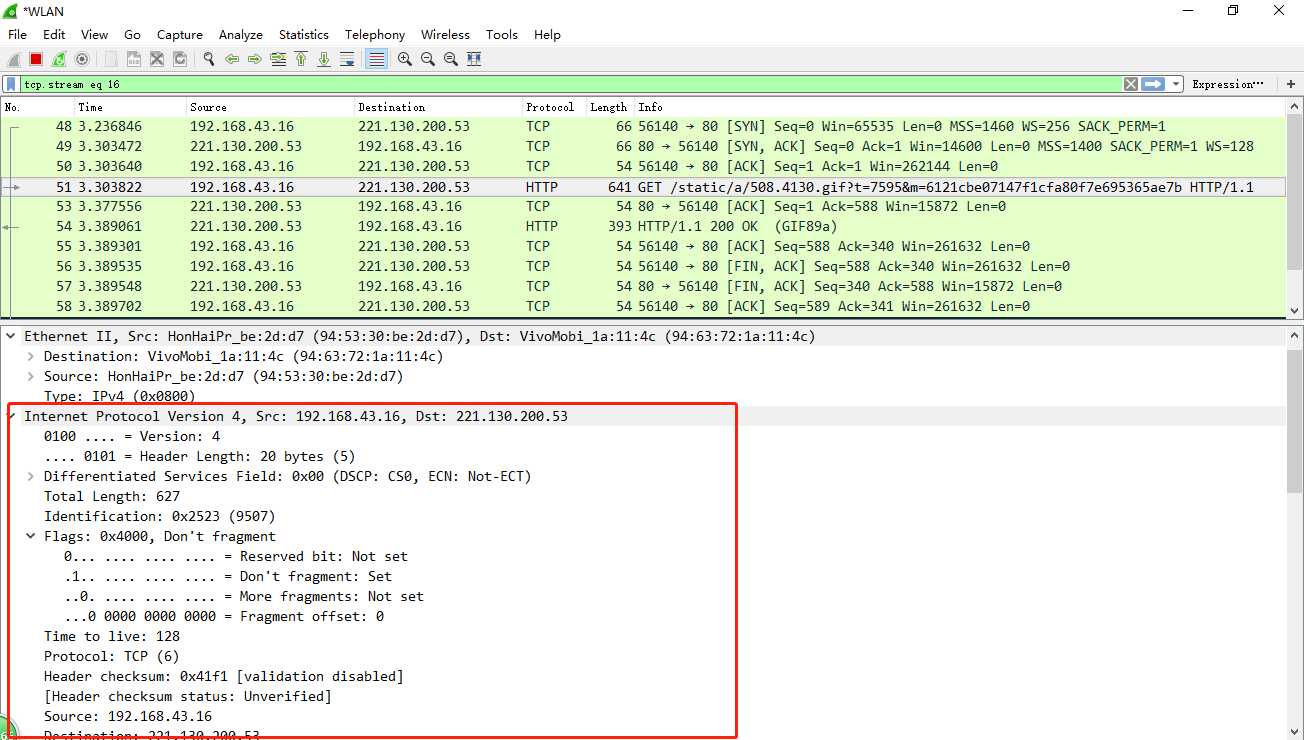1304x740 pixels.
Task: Open the Go menu
Action: 132,34
